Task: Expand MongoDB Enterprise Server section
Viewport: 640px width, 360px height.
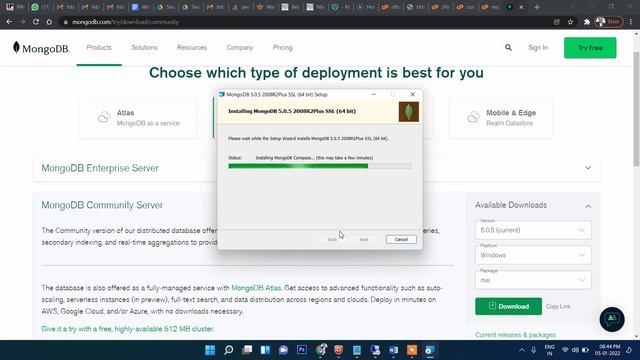Action: [588, 168]
